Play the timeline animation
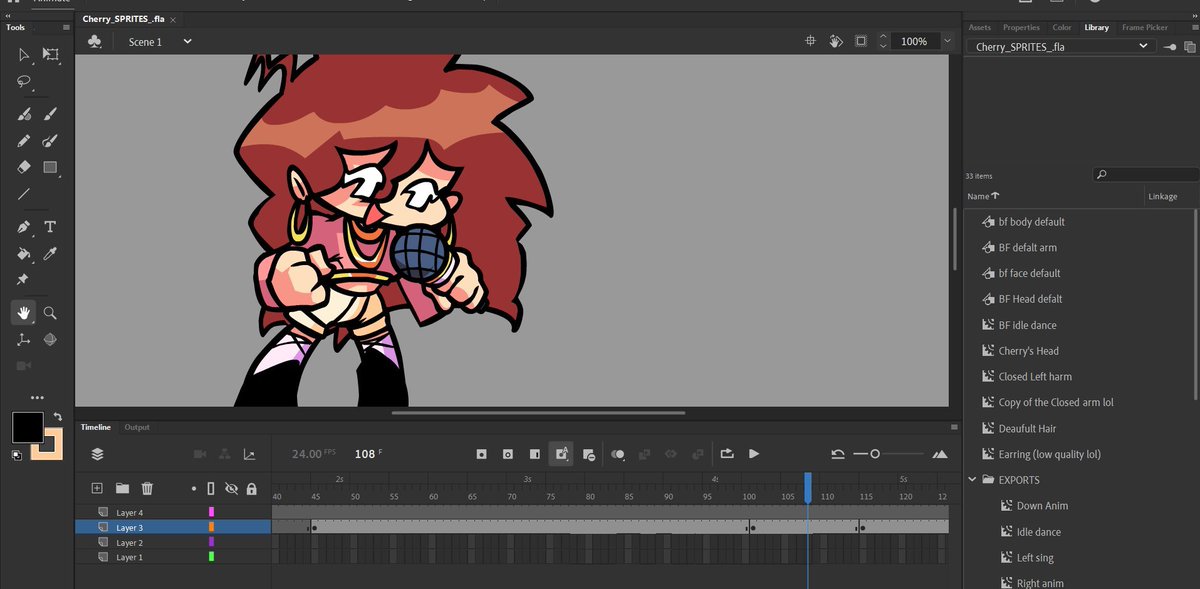The height and width of the screenshot is (589, 1200). point(754,454)
